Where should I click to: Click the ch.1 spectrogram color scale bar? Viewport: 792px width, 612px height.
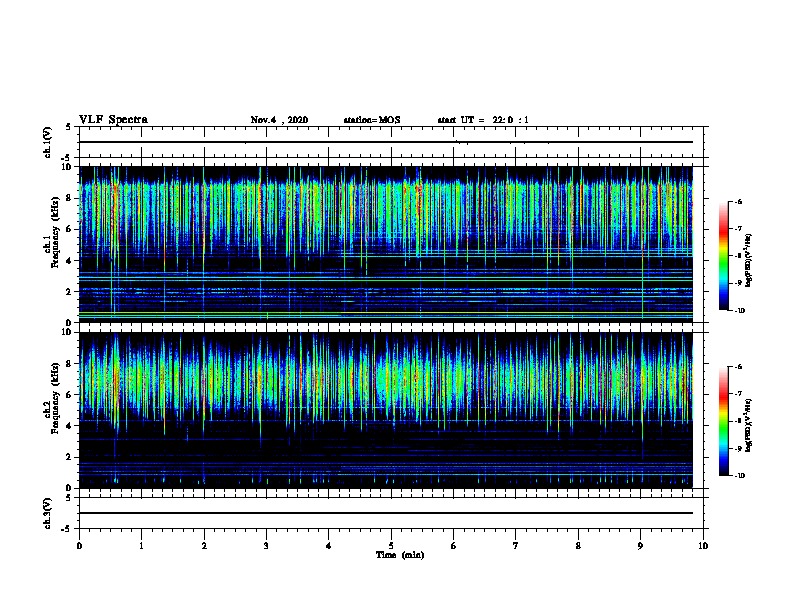[x=723, y=256]
